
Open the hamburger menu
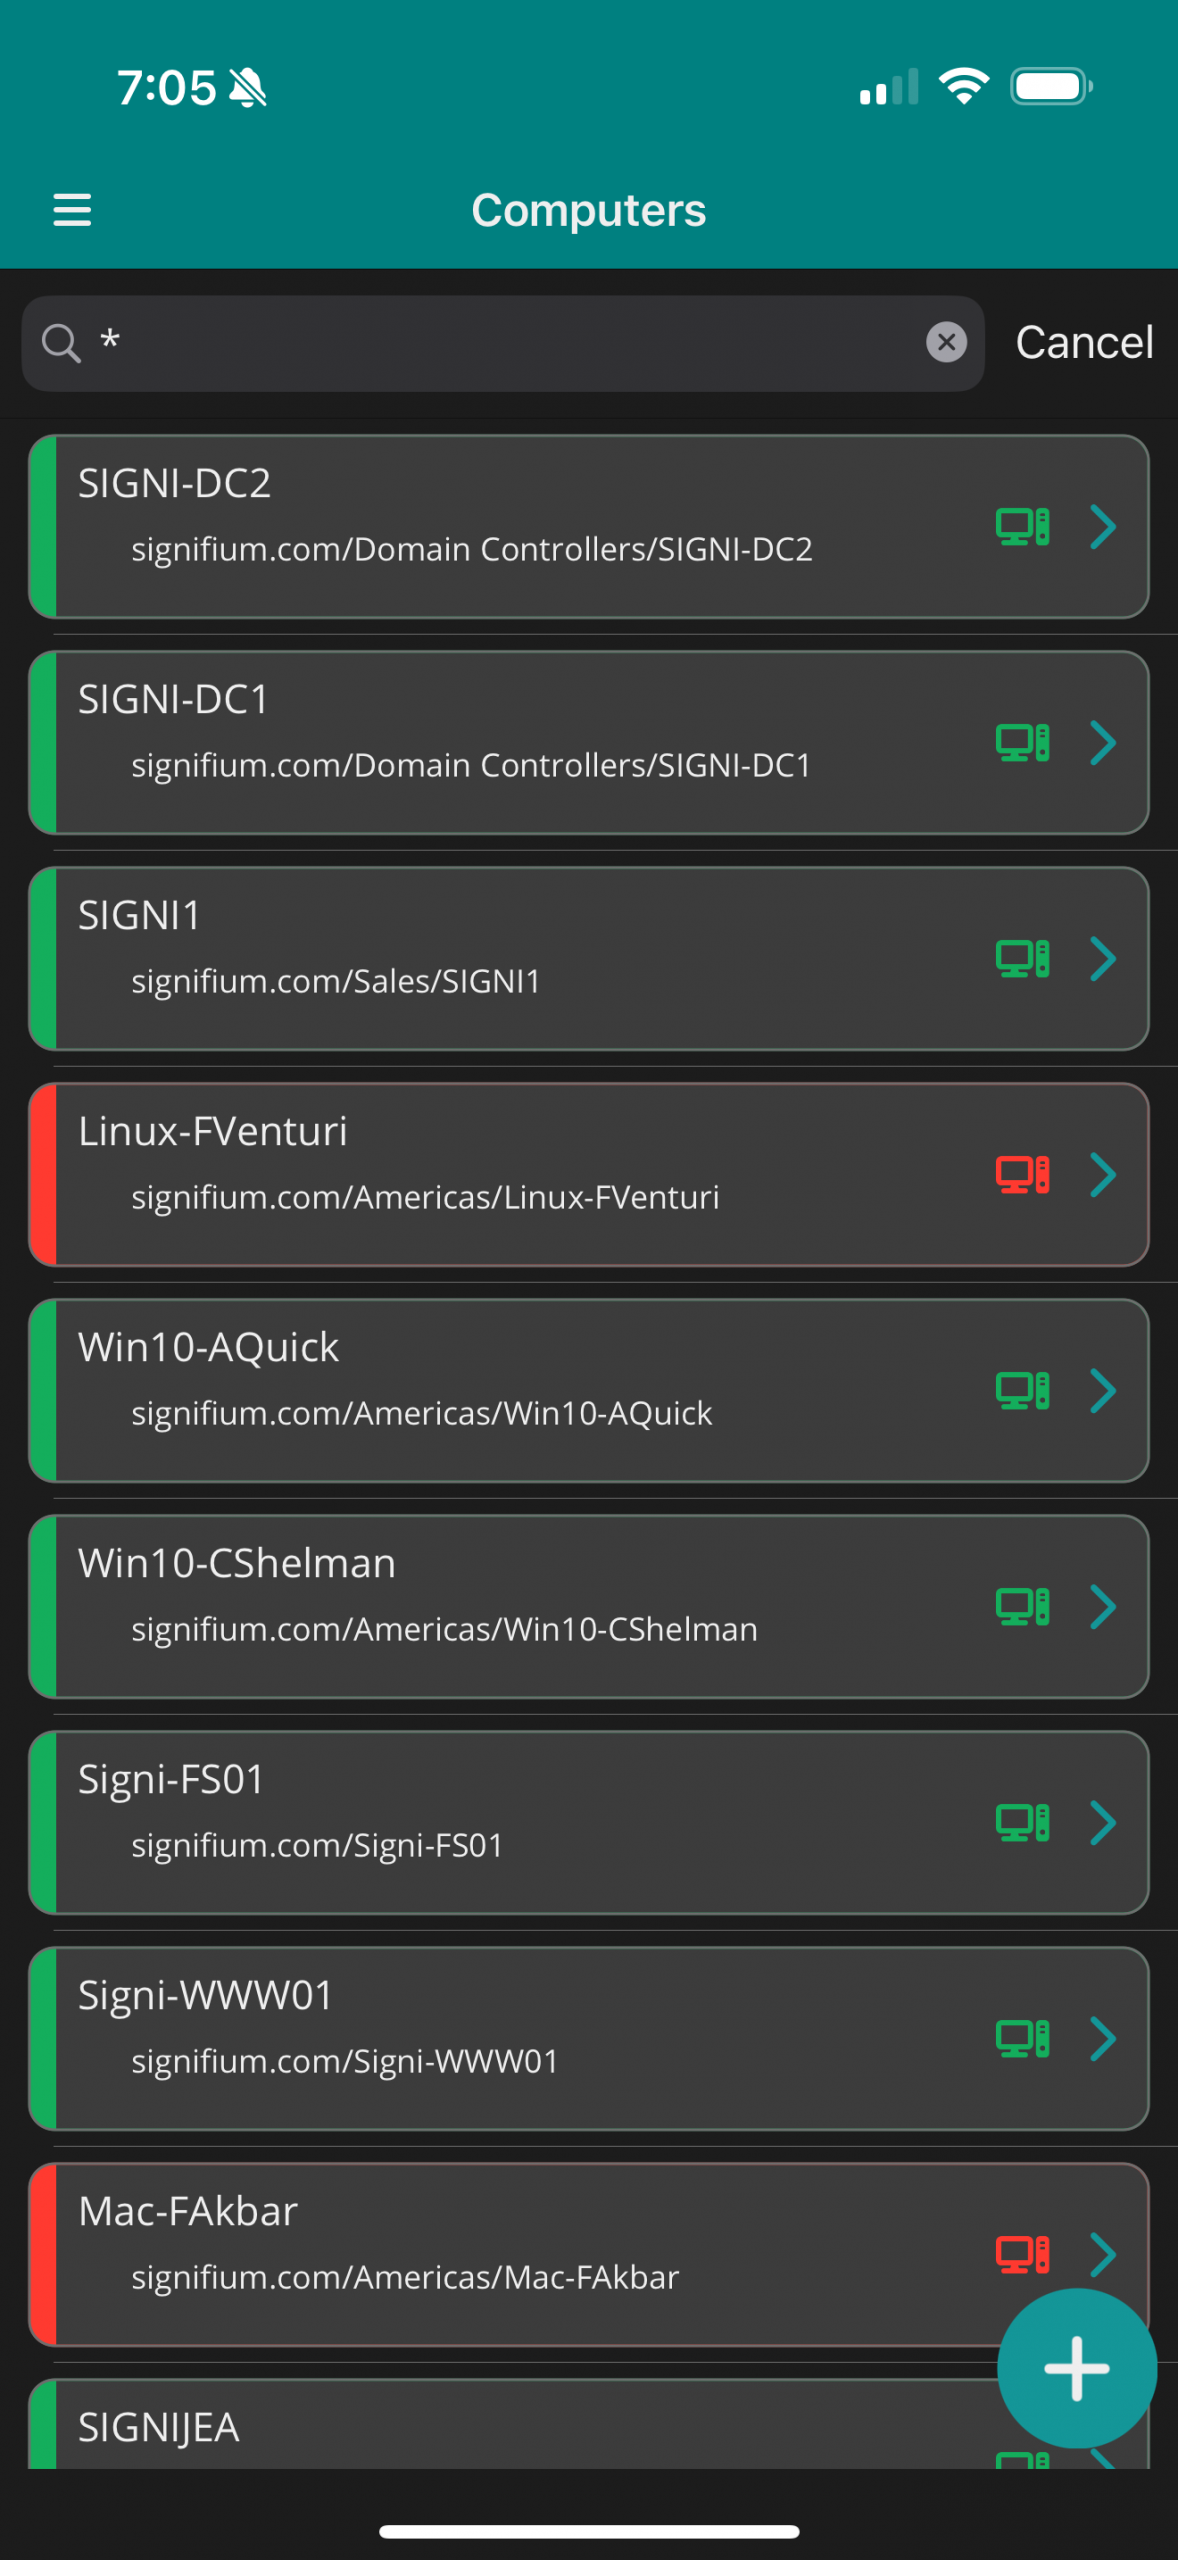click(x=72, y=210)
